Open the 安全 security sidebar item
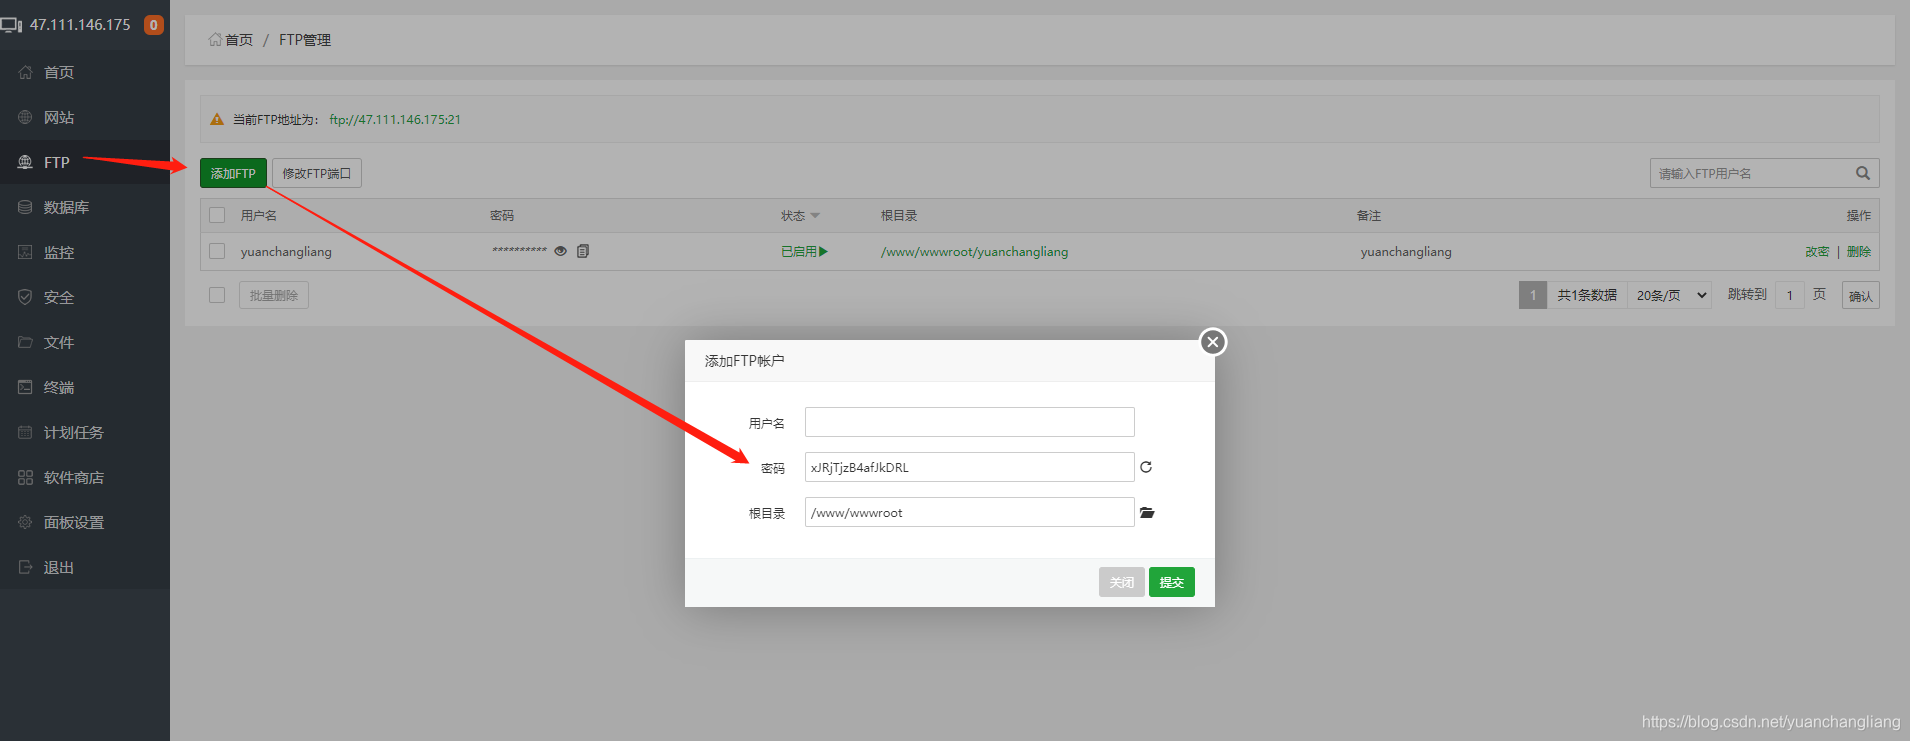This screenshot has height=741, width=1910. pos(85,297)
